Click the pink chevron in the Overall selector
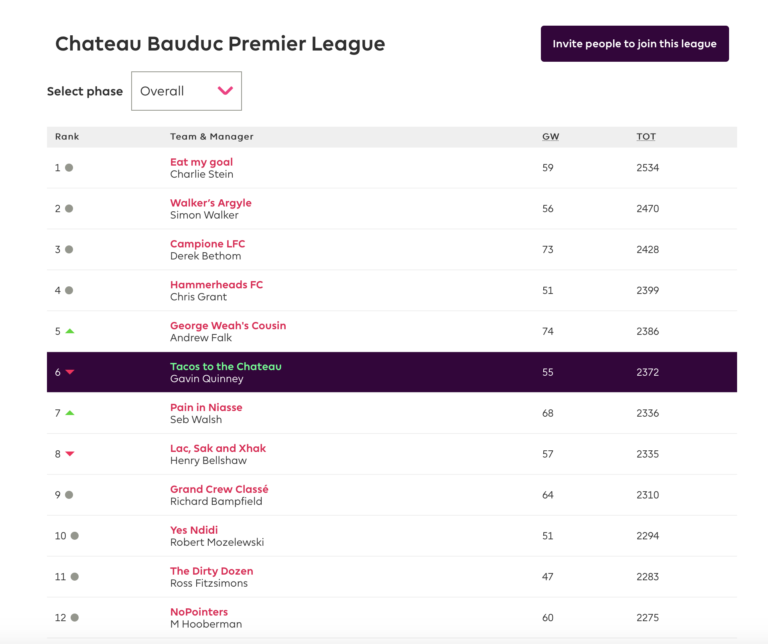This screenshot has height=644, width=768. 225,91
